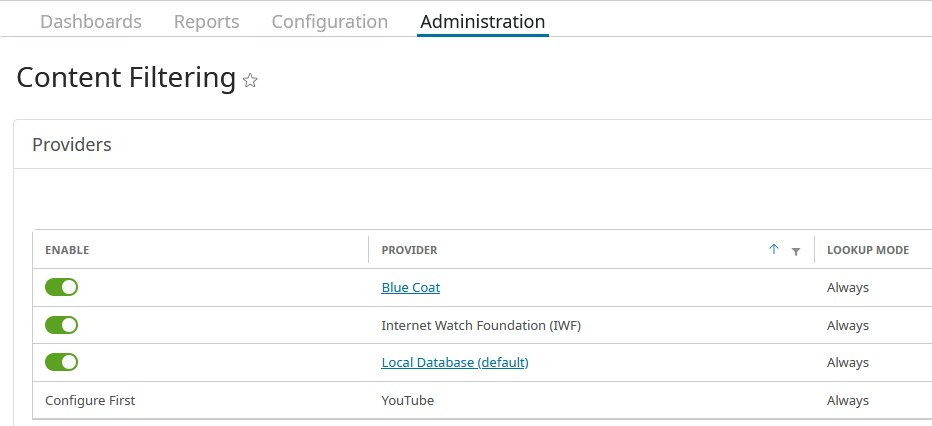Click Configure First in the YouTube row
This screenshot has height=426, width=932.
coord(90,400)
